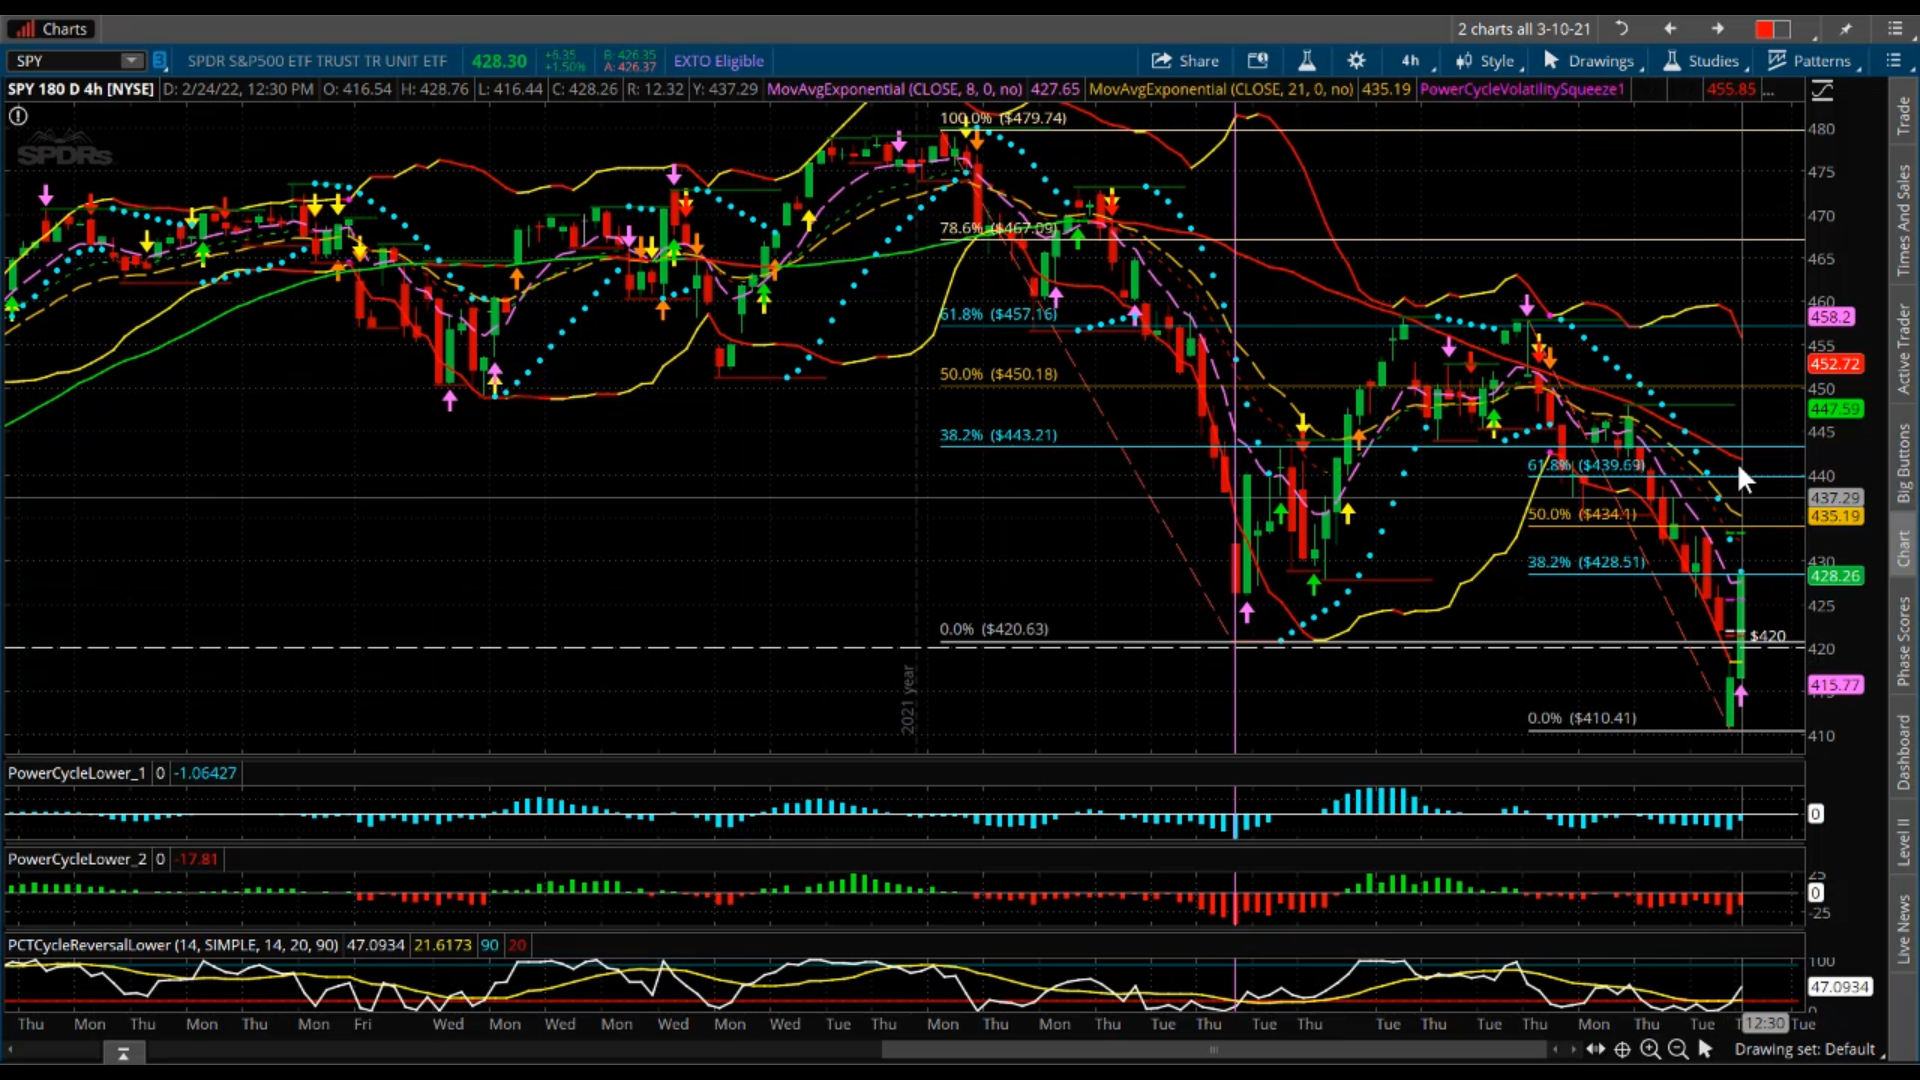Open the Times And Sales side tab

click(1903, 220)
